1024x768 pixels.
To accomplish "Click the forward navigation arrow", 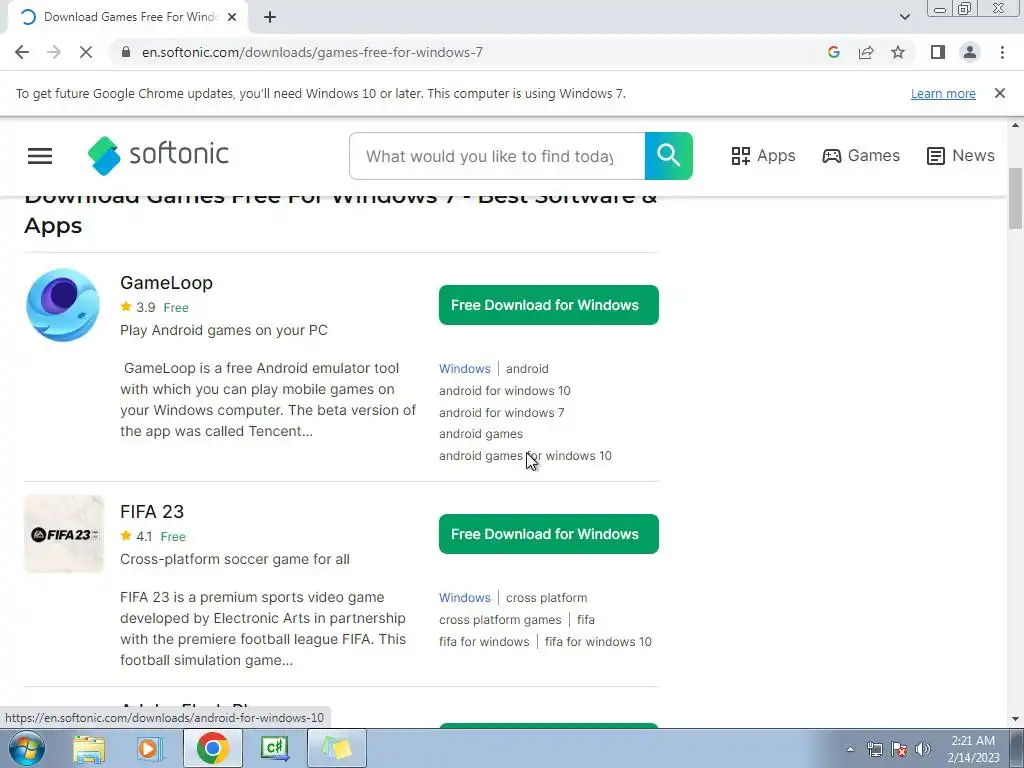I will [x=54, y=52].
